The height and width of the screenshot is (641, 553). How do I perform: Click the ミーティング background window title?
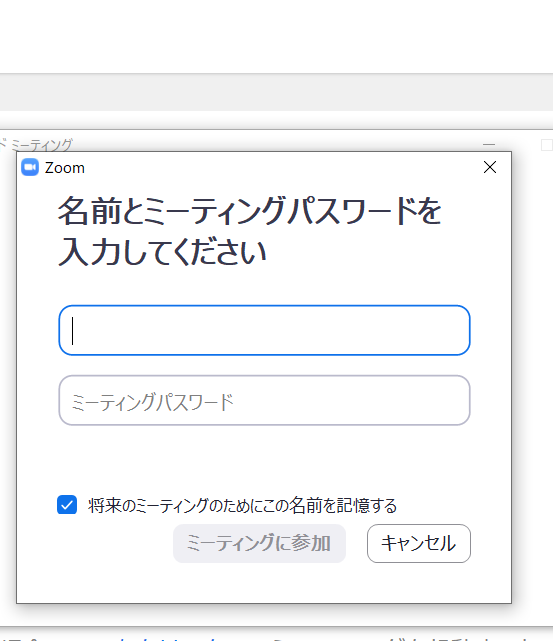point(41,145)
